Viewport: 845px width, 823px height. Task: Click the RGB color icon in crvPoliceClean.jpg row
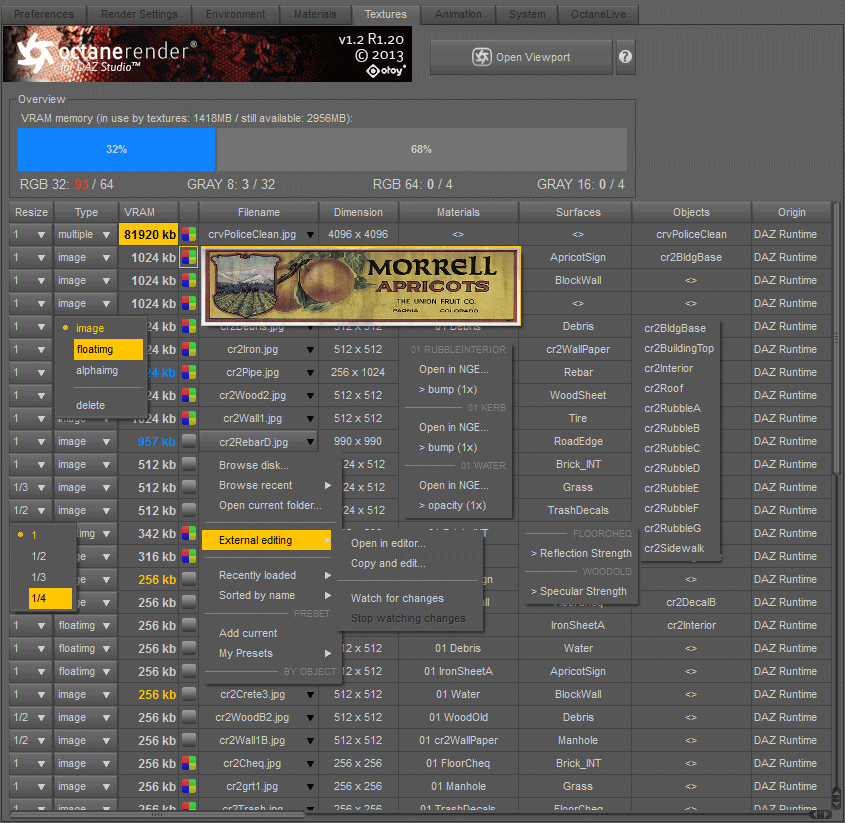(189, 234)
